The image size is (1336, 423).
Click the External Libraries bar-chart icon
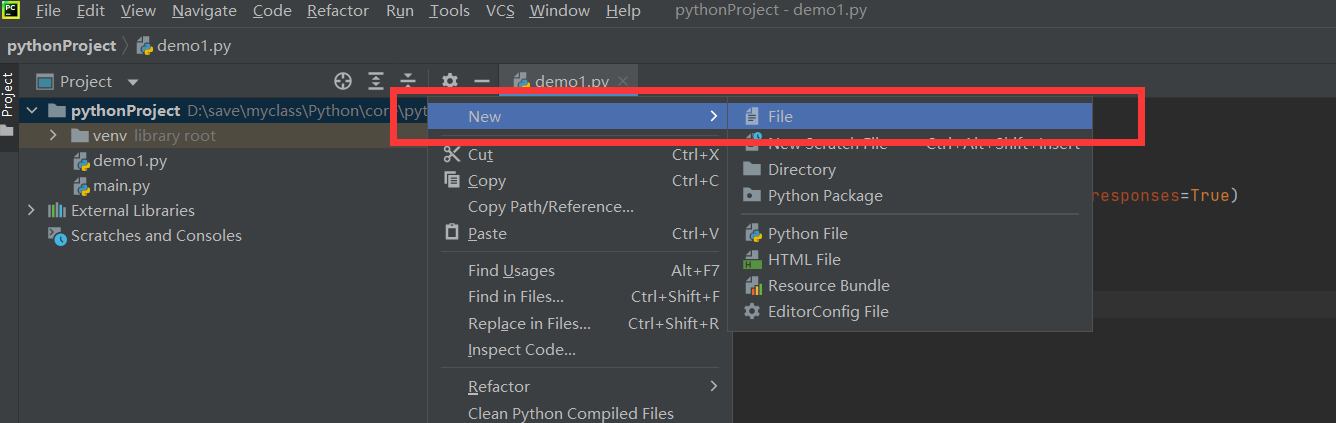pyautogui.click(x=57, y=211)
